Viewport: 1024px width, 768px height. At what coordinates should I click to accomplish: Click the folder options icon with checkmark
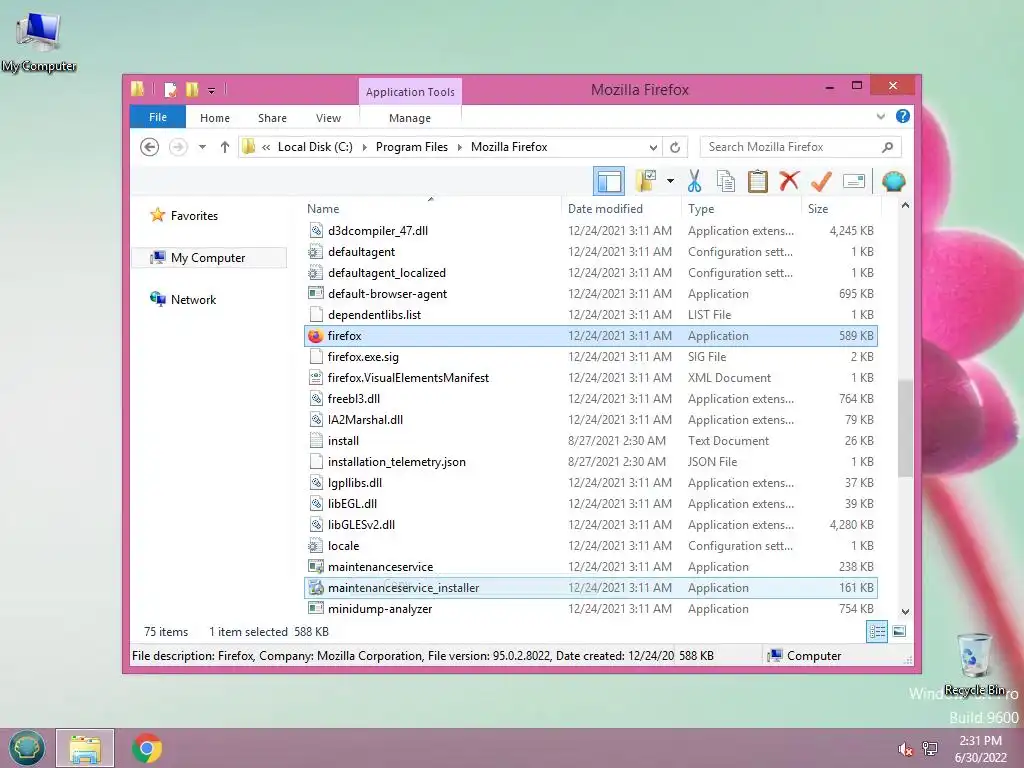(646, 181)
